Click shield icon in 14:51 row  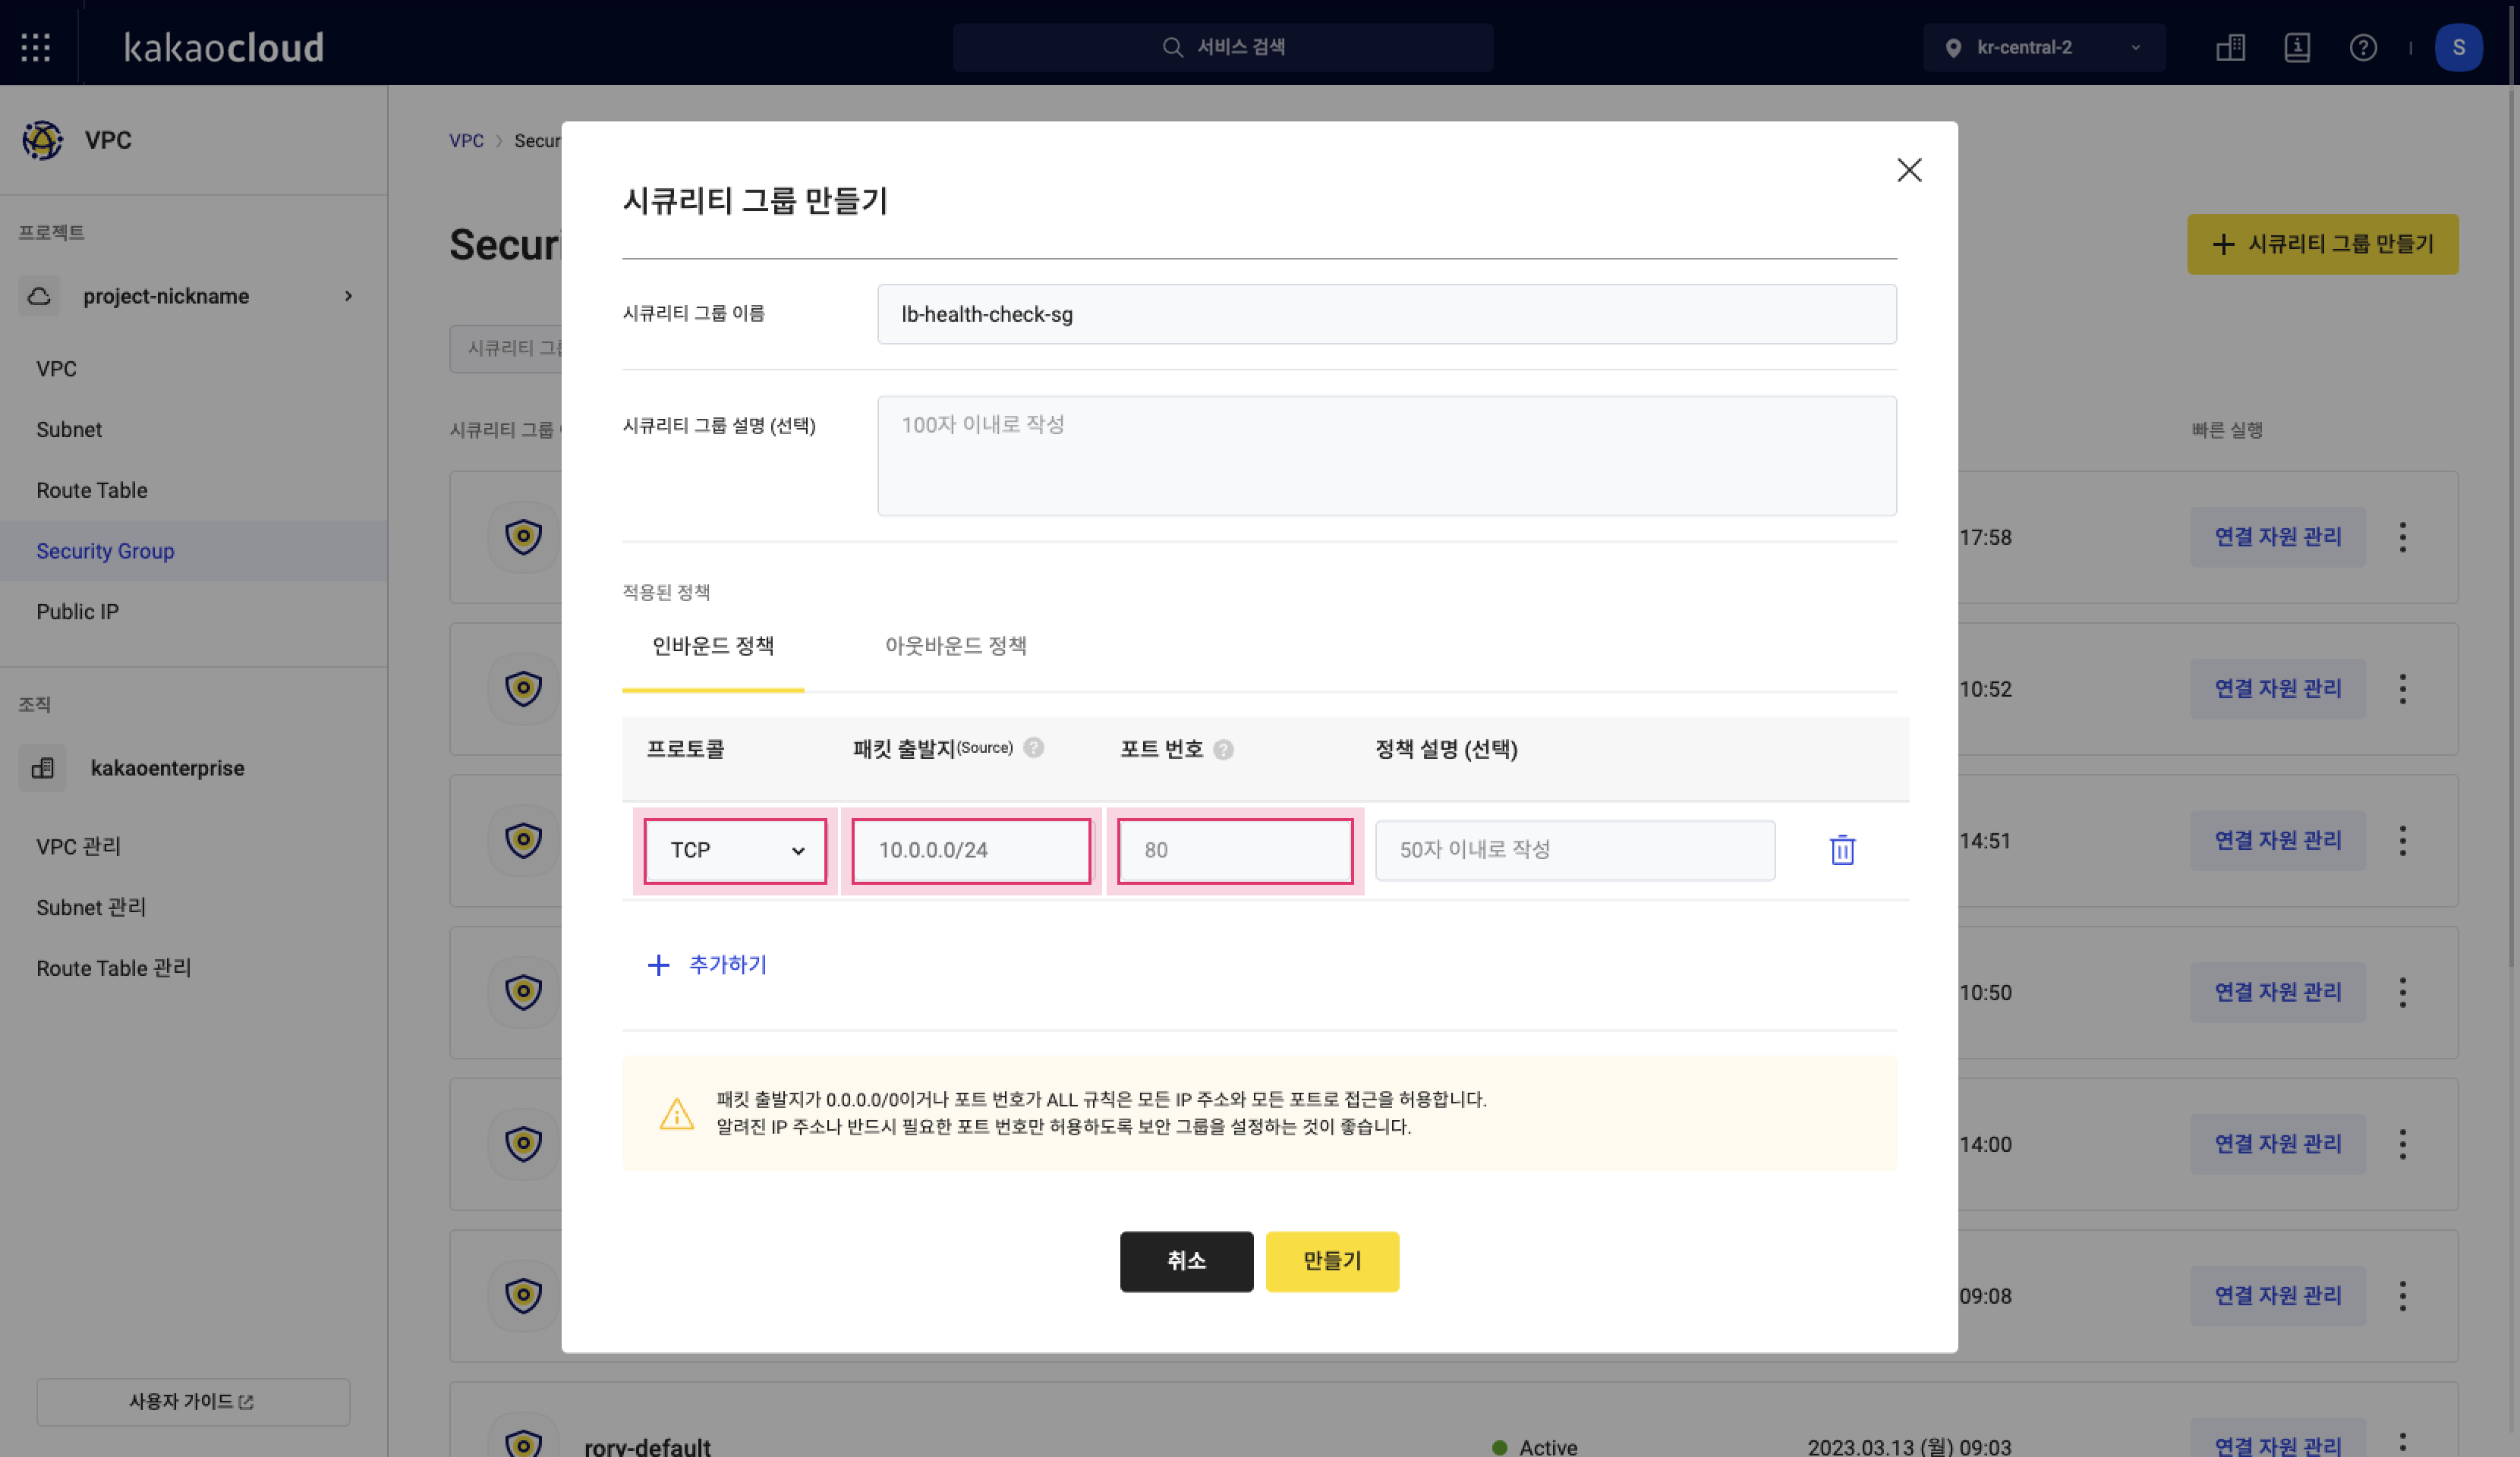pos(523,841)
